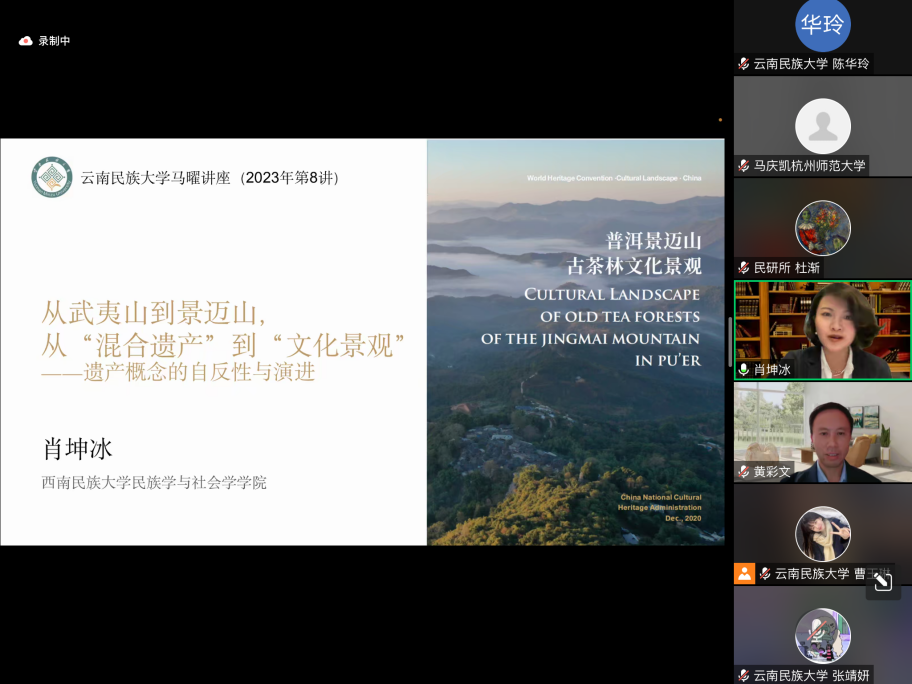This screenshot has height=684, width=912.
Task: Click the line "IN PU'ER"
Action: pos(668,361)
